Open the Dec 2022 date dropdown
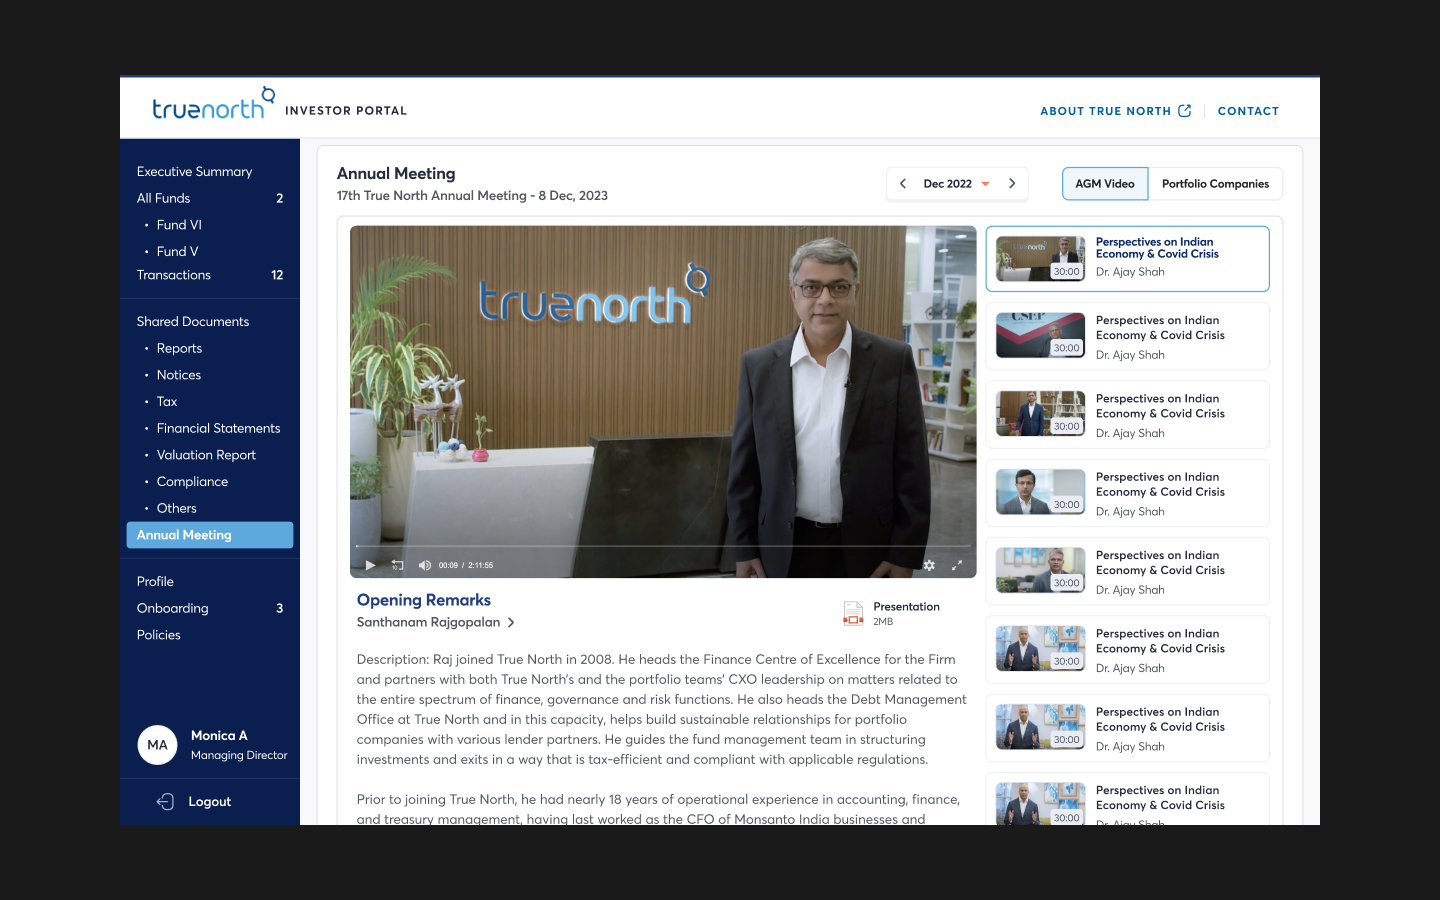Image resolution: width=1440 pixels, height=900 pixels. [x=957, y=184]
